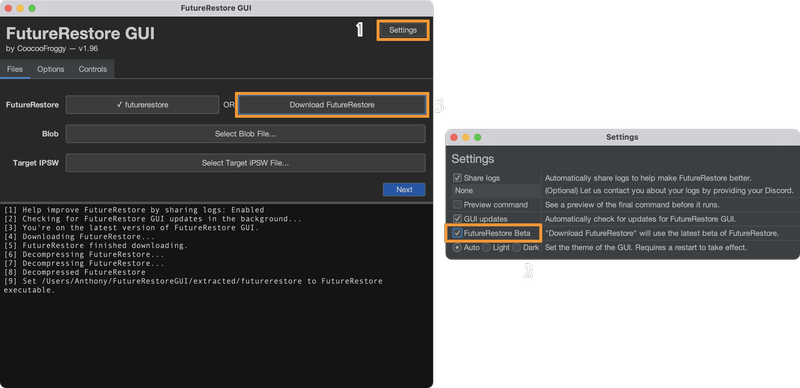Select the Auto theme radio button
This screenshot has width=800, height=388.
[x=457, y=248]
